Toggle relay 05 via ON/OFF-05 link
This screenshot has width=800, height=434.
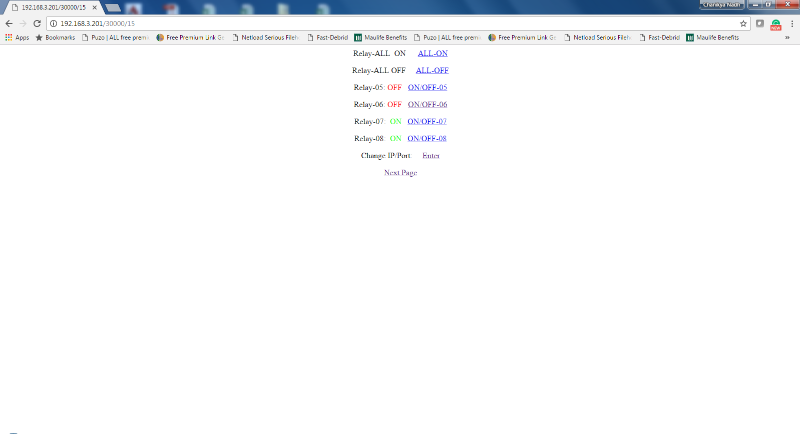(427, 87)
